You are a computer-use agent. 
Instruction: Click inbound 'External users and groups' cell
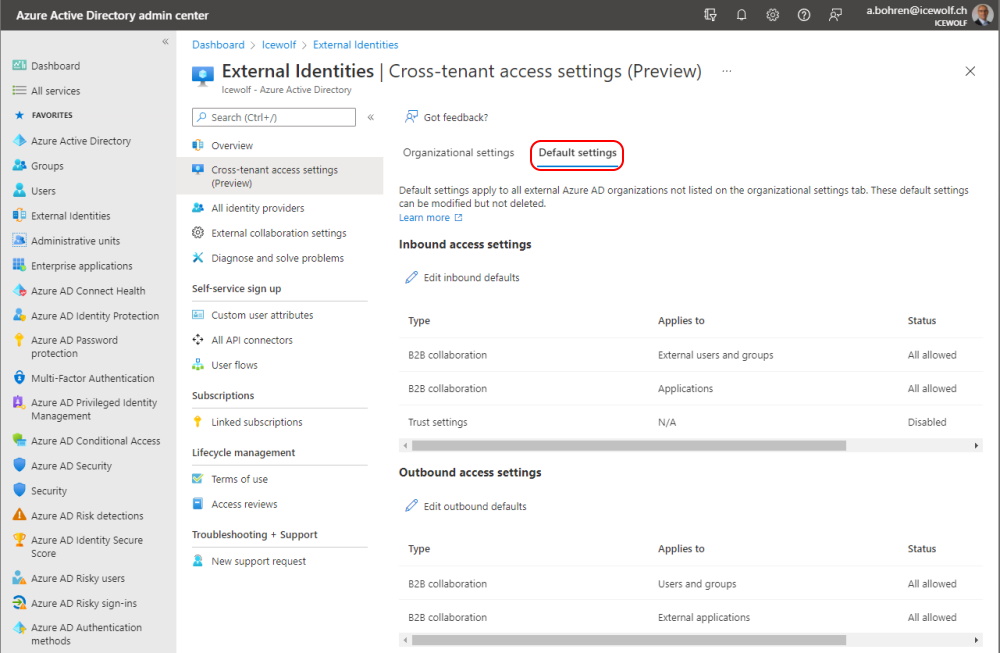coord(716,355)
